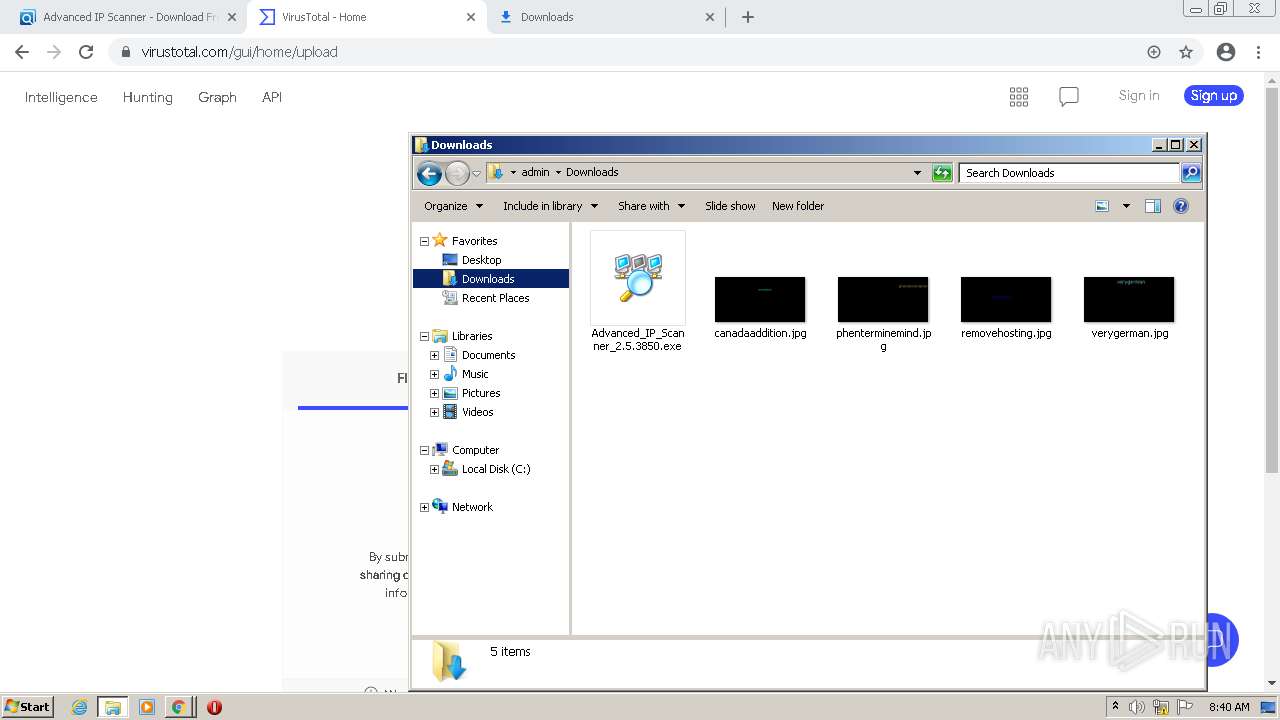
Task: Open the Start menu
Action: pos(28,707)
